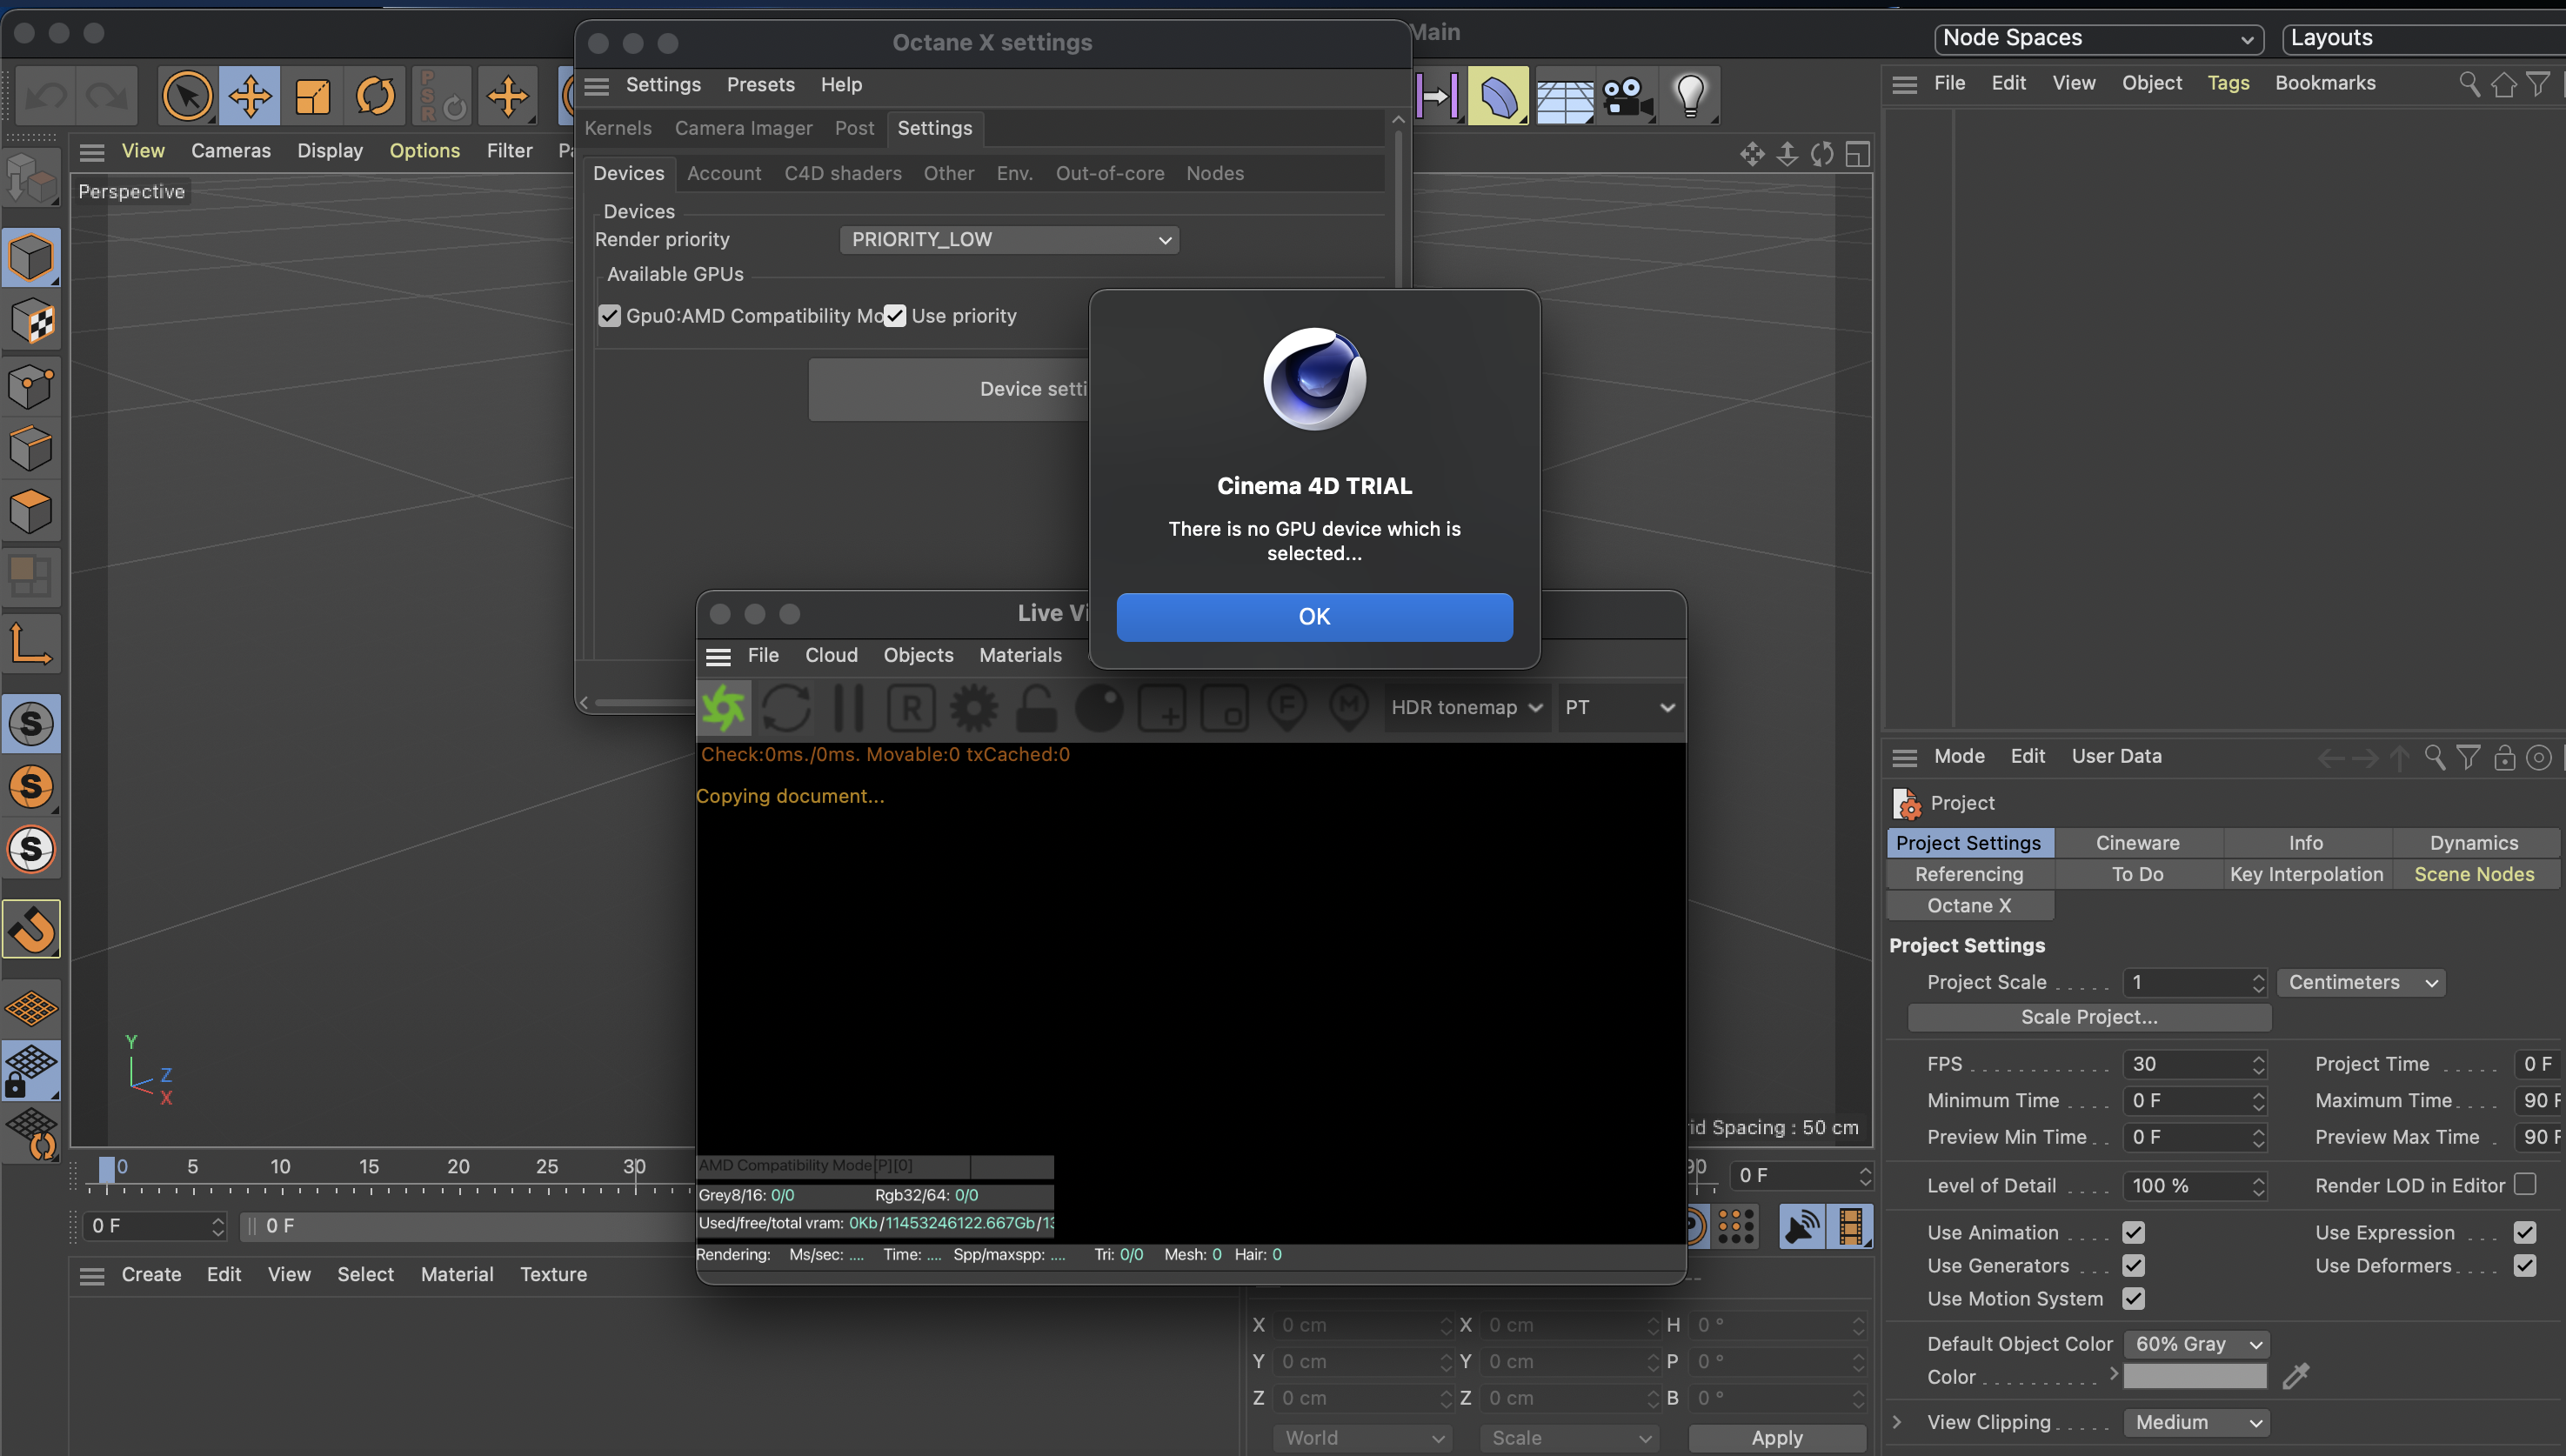
Task: Expand View Clipping disclosure arrow
Action: pos(1897,1423)
